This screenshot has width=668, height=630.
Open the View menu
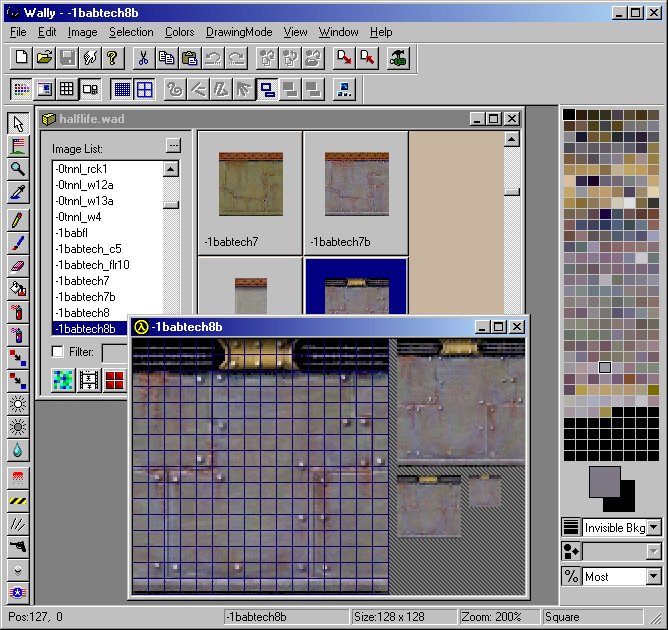296,32
